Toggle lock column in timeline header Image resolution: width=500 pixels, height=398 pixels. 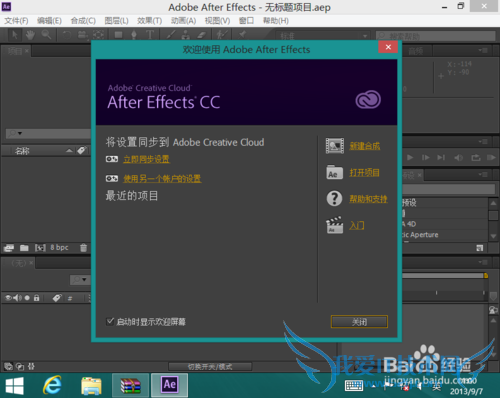pos(37,298)
